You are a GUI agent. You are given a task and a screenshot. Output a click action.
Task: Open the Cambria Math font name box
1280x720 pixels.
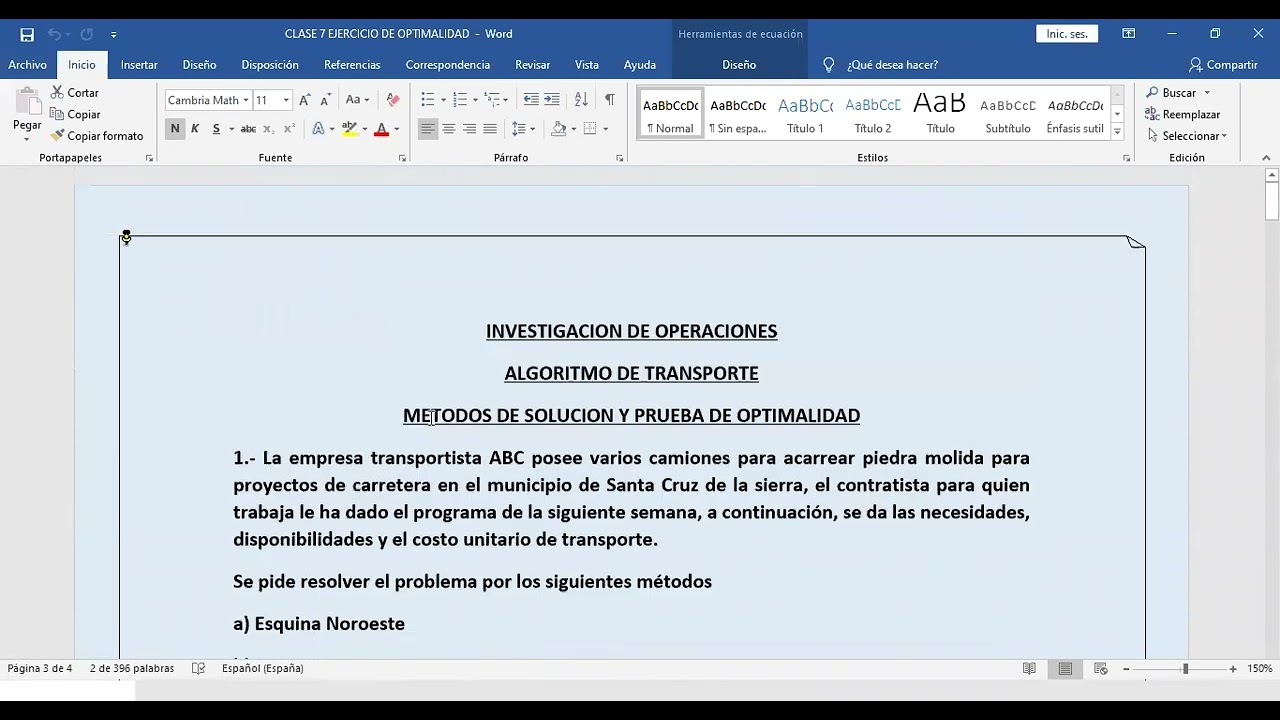point(208,100)
